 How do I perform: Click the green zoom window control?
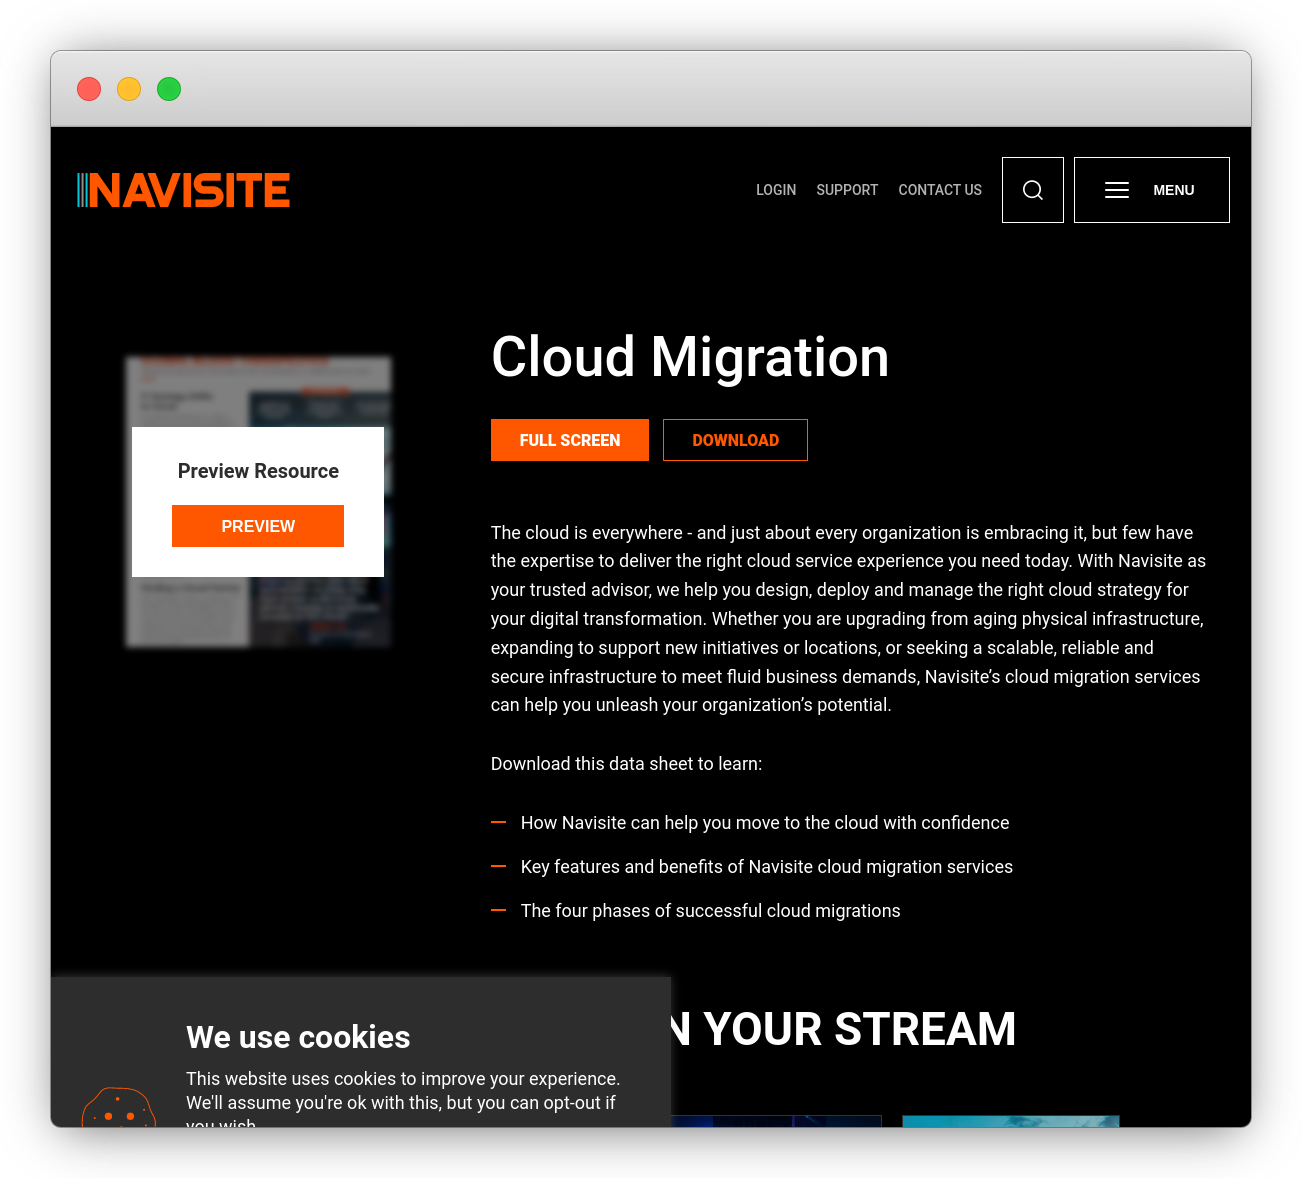[x=169, y=89]
